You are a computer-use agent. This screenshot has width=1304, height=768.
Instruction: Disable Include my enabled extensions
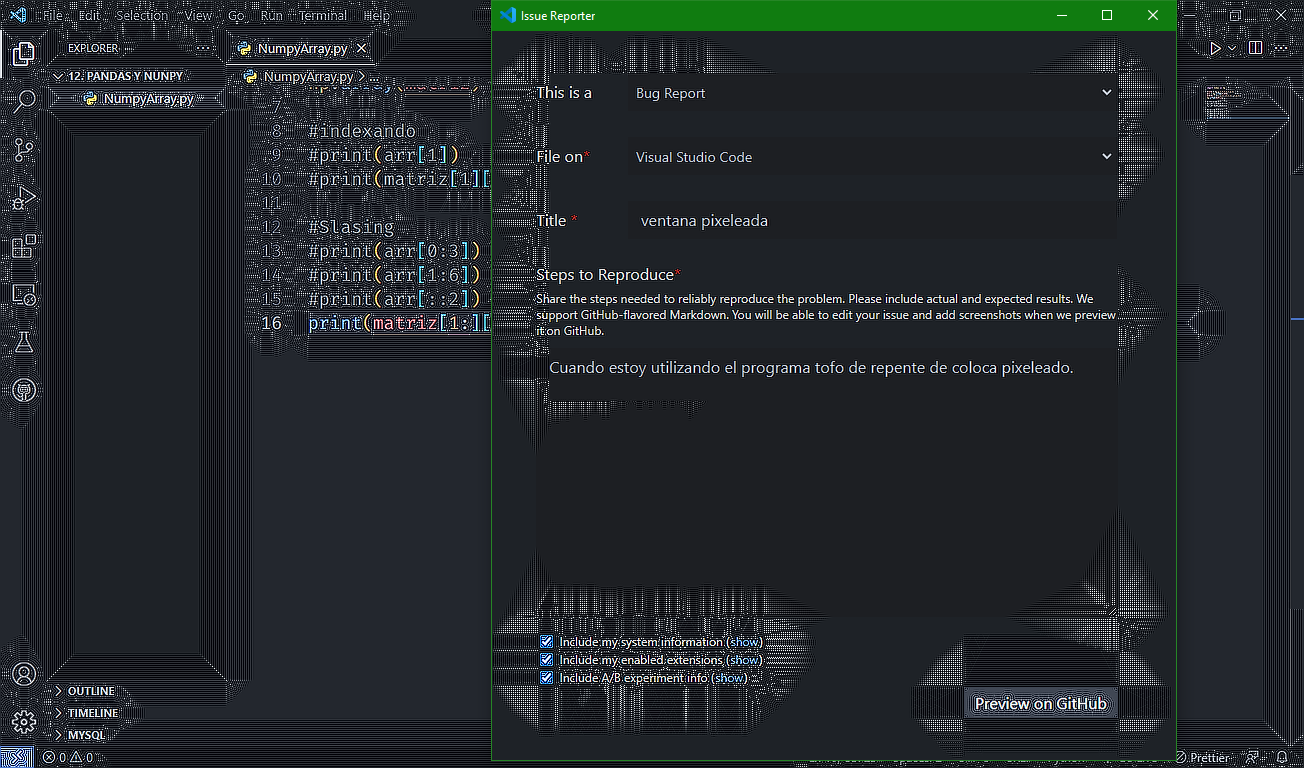point(547,659)
